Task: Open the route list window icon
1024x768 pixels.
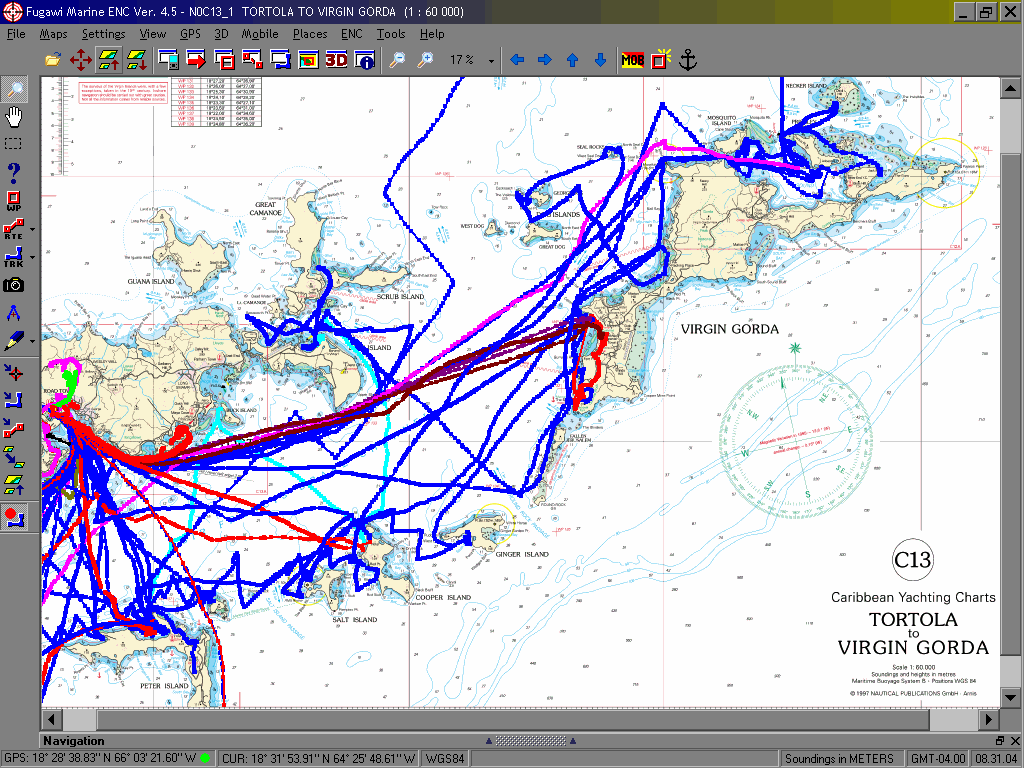Action: [252, 60]
